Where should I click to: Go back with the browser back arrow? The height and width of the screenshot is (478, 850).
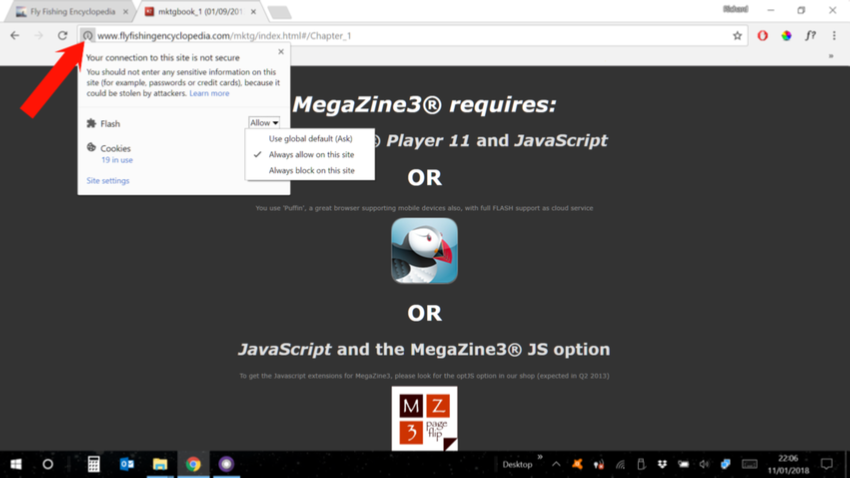(15, 35)
